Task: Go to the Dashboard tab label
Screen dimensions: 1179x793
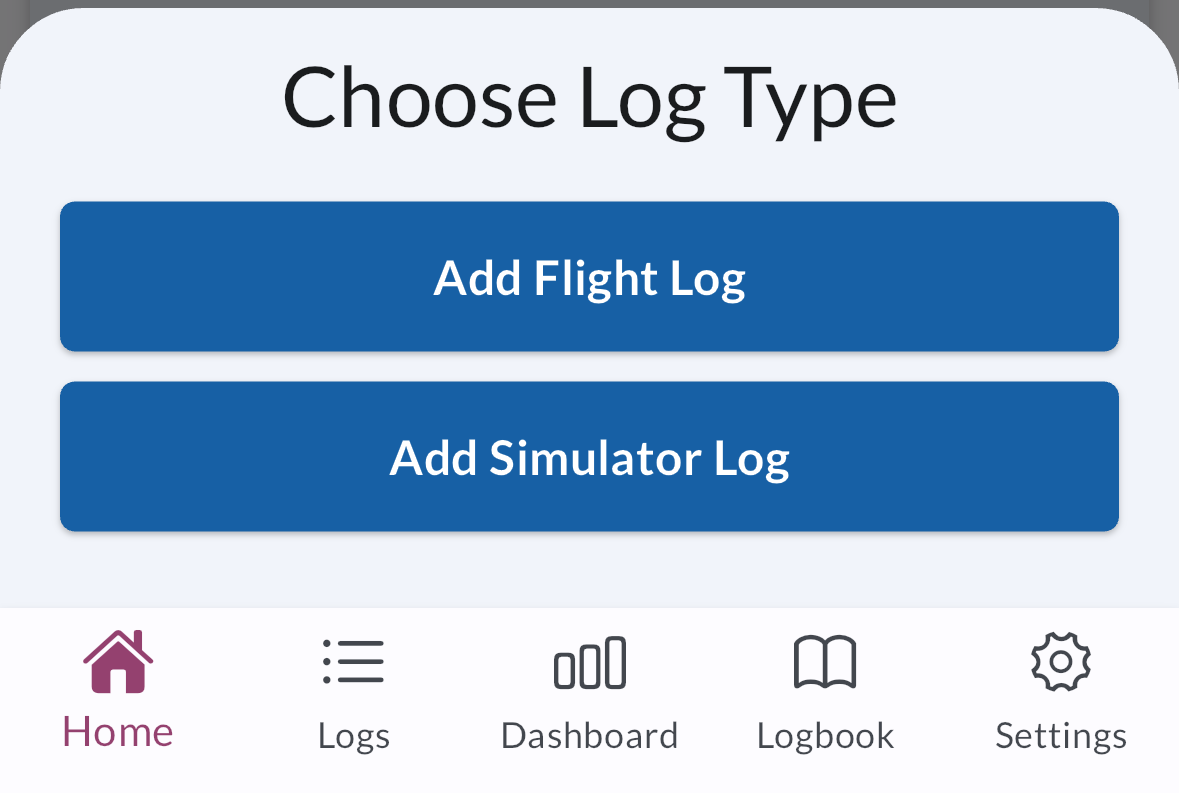Action: pos(590,736)
